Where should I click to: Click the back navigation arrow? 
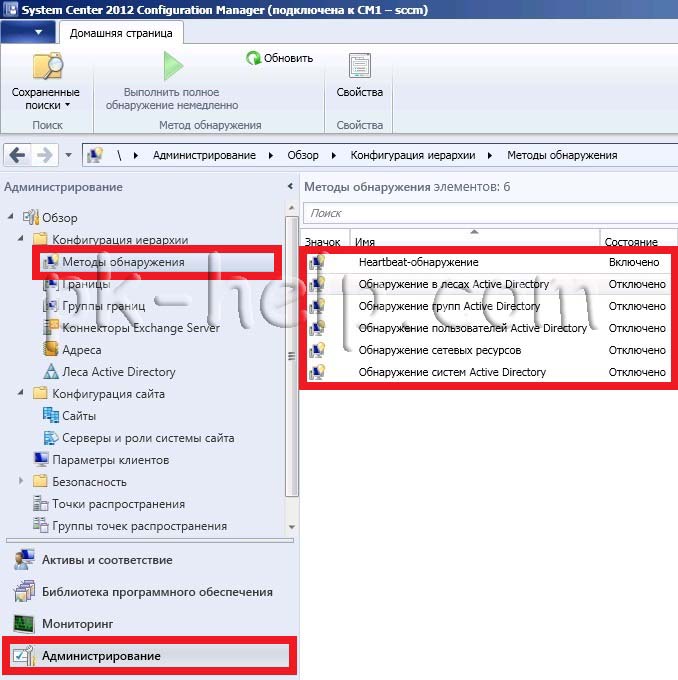[17, 155]
